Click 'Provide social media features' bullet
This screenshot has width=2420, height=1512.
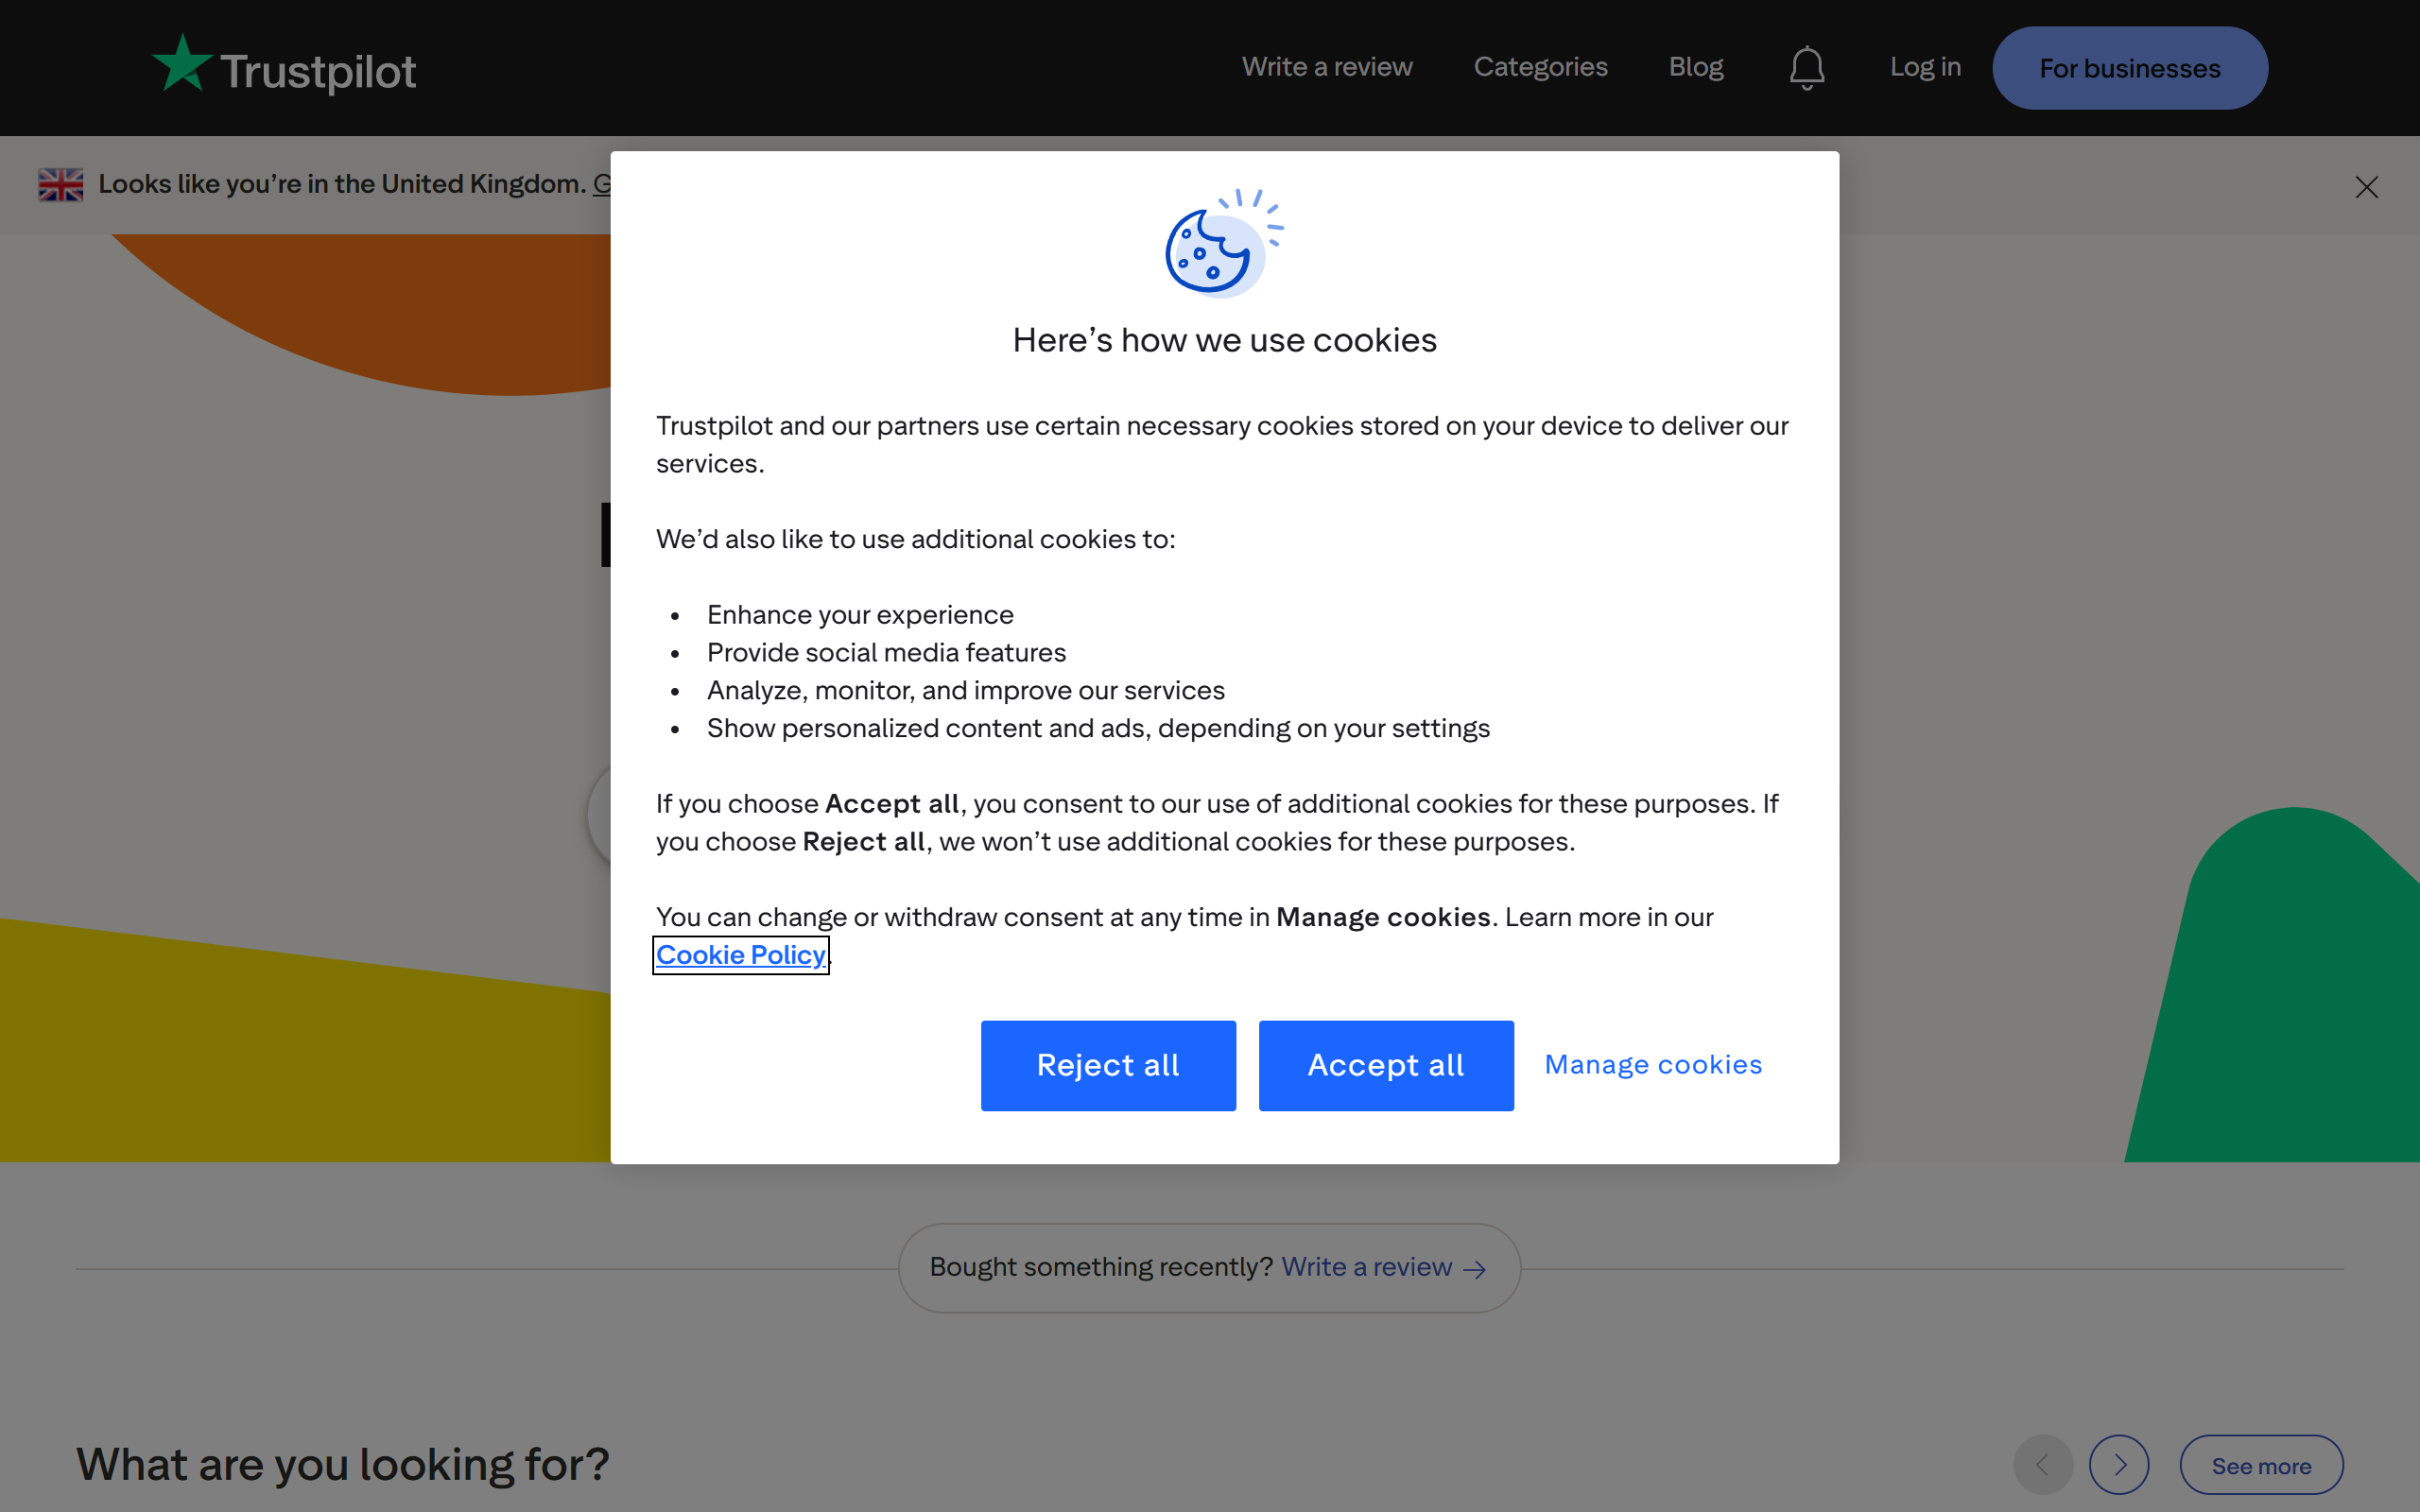coord(886,652)
